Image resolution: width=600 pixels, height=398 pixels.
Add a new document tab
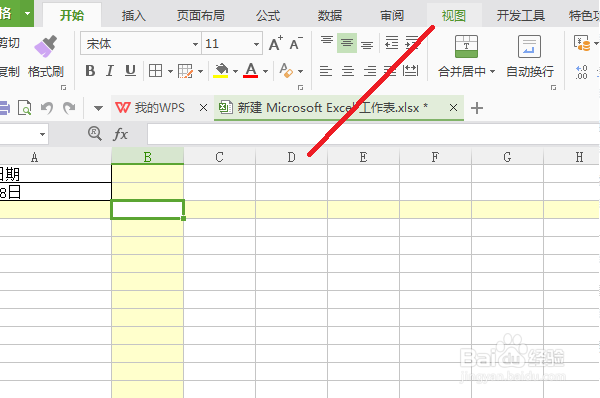point(477,108)
